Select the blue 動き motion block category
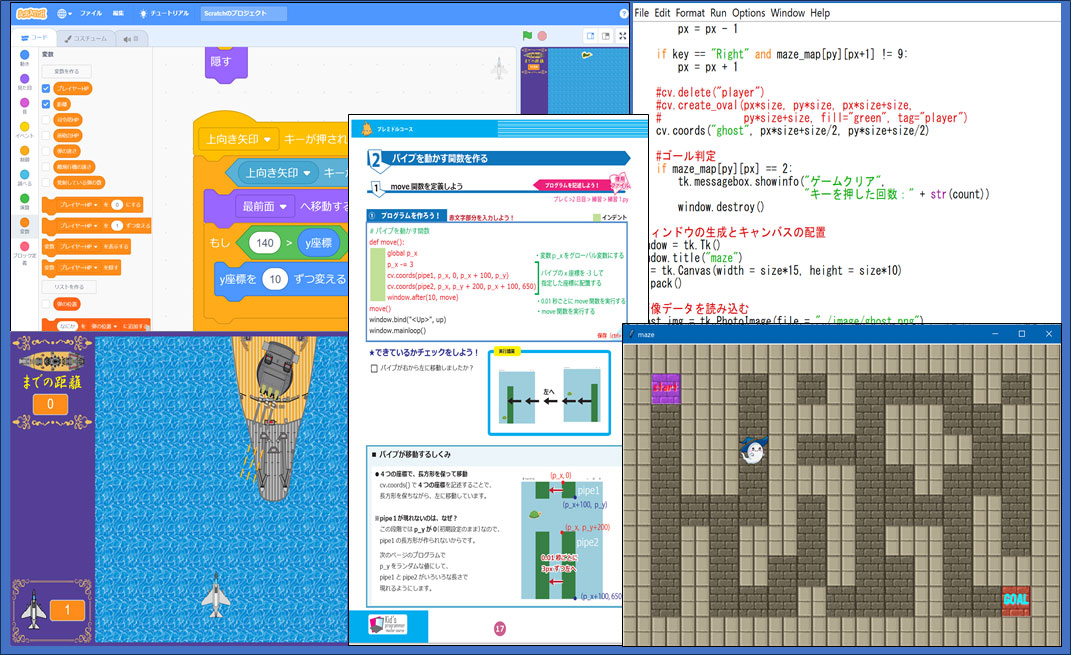This screenshot has width=1071, height=655. (25, 59)
